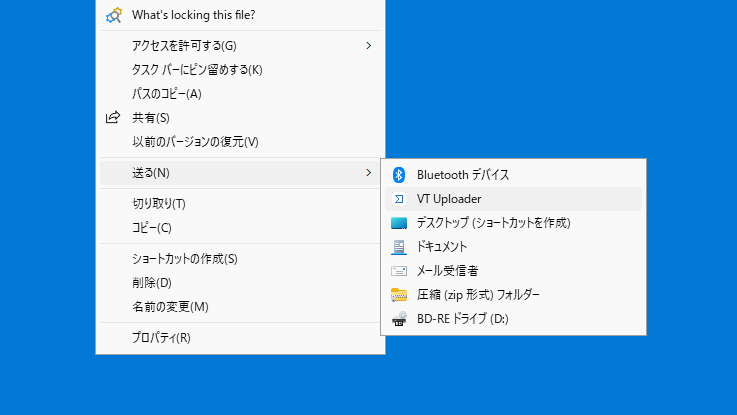Send file to VT Uploader
Viewport: 737px width, 415px height.
pyautogui.click(x=513, y=199)
